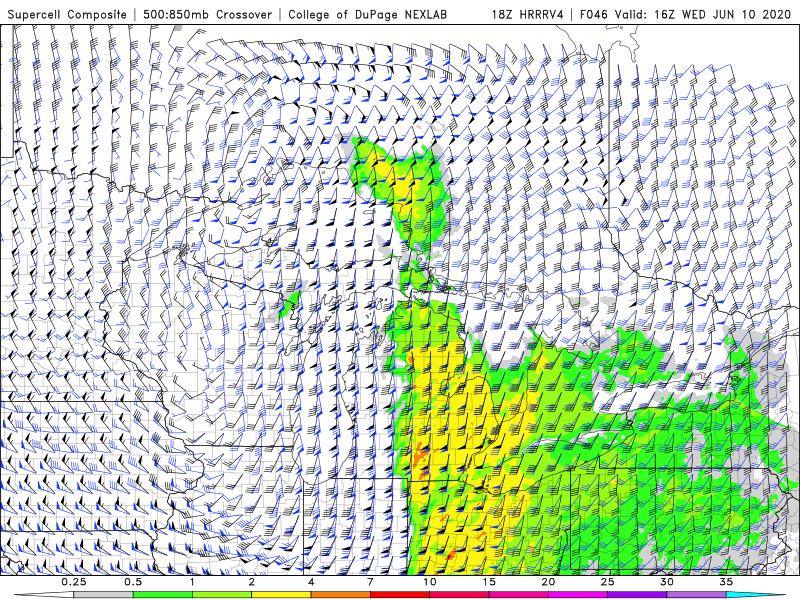Click the crimson 10–15 legend color segment

[459, 595]
